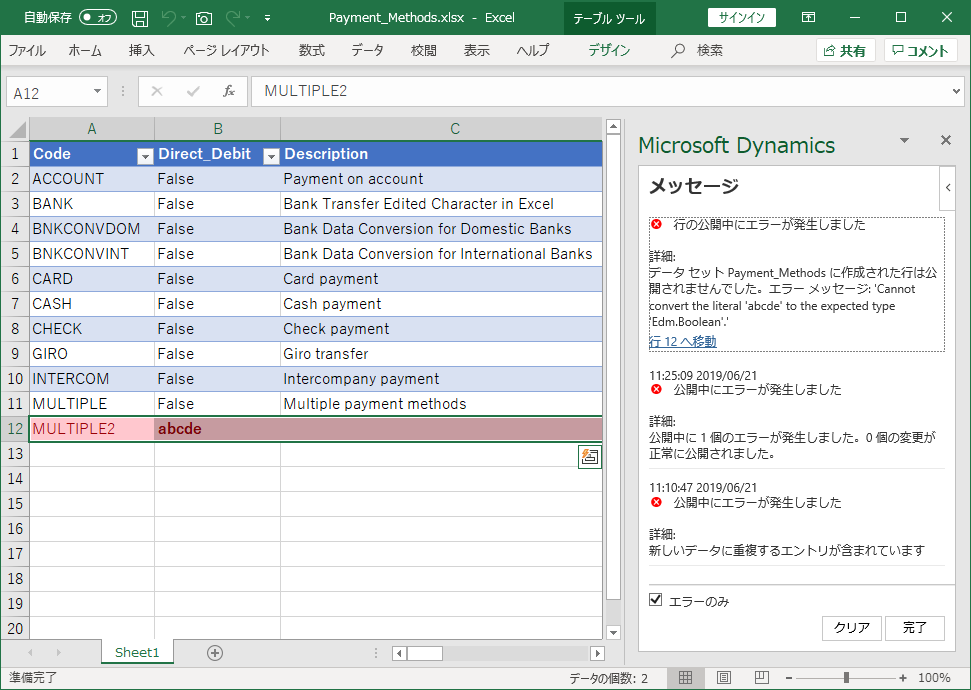The width and height of the screenshot is (971, 690).
Task: Click the vertical scroll up arrow
Action: point(613,127)
